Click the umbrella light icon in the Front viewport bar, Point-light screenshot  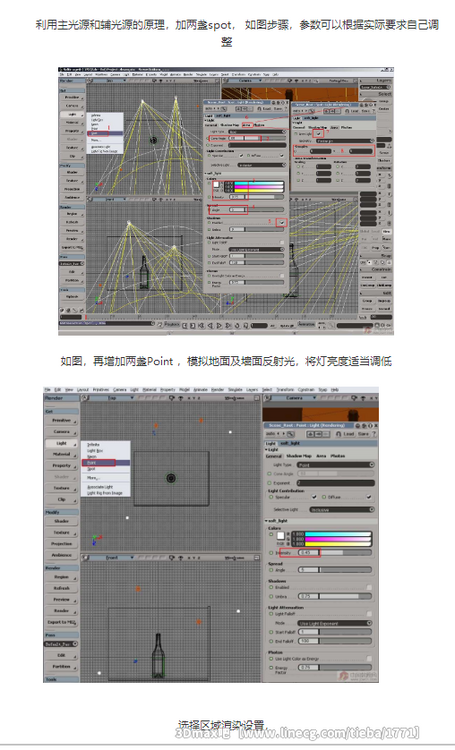180,558
